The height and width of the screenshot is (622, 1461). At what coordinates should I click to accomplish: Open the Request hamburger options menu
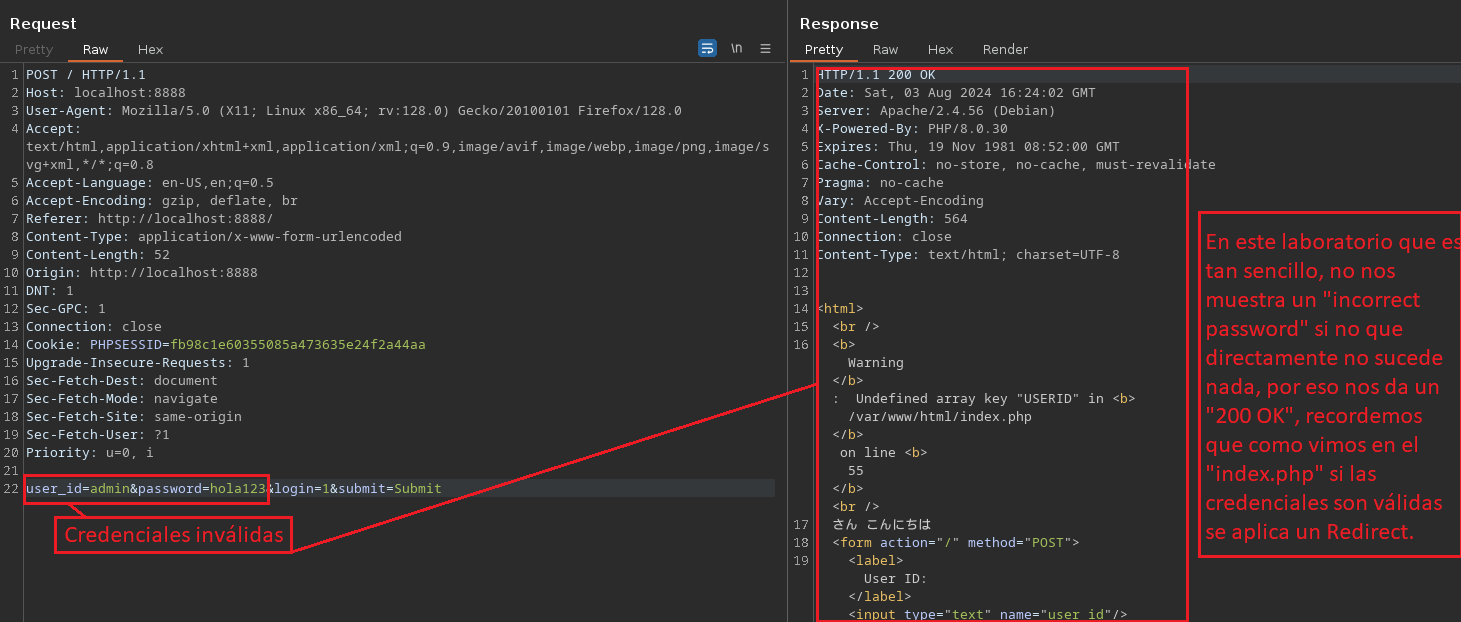pyautogui.click(x=765, y=48)
